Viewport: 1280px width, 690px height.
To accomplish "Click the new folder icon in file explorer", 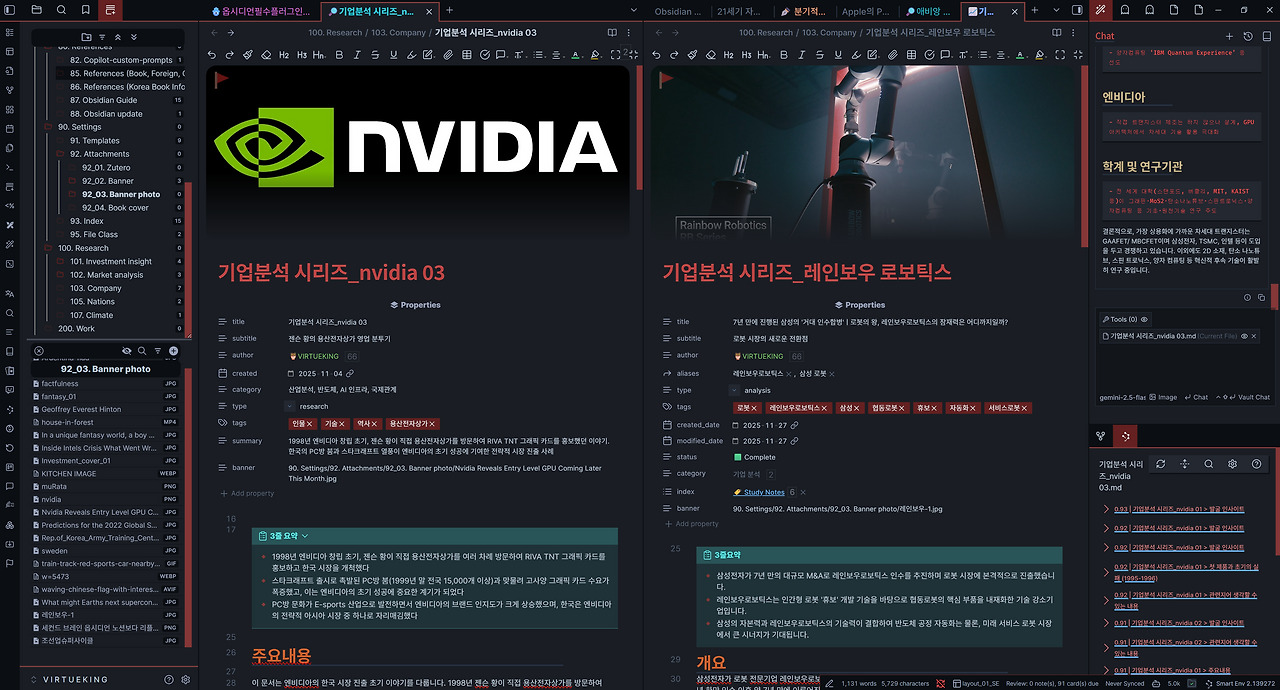I will pos(87,36).
